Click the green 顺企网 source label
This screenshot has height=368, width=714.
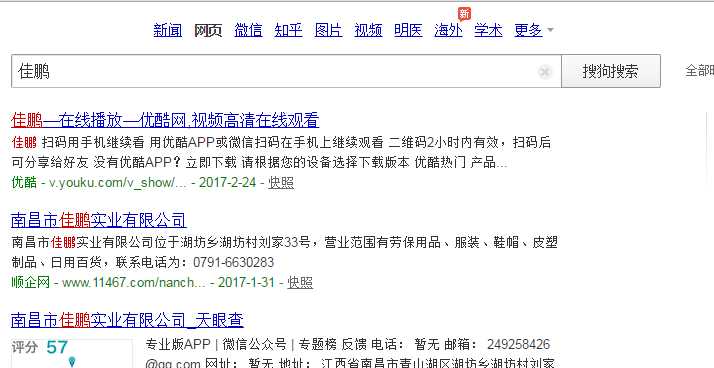pyautogui.click(x=31, y=282)
